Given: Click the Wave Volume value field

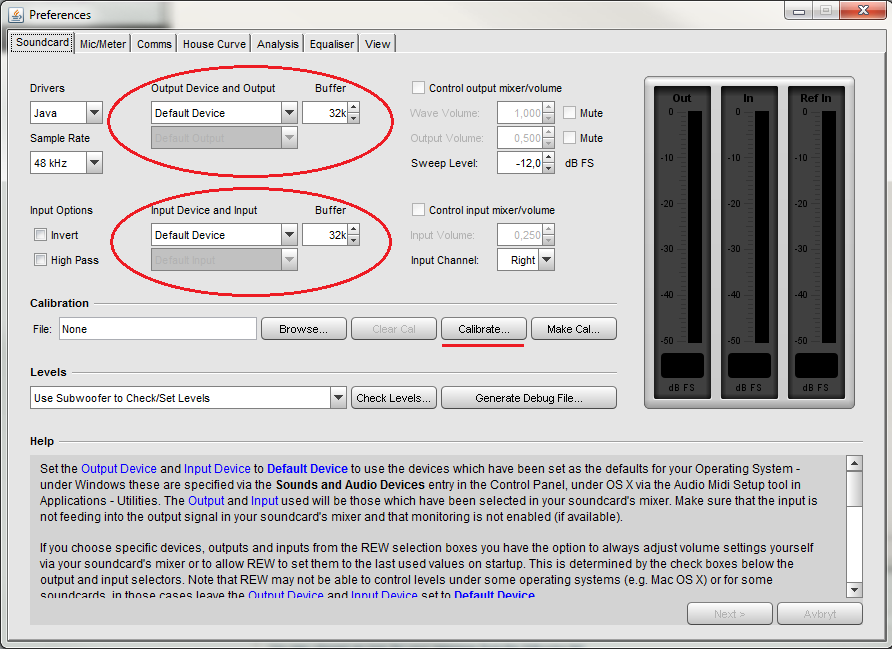Looking at the screenshot, I should (520, 113).
